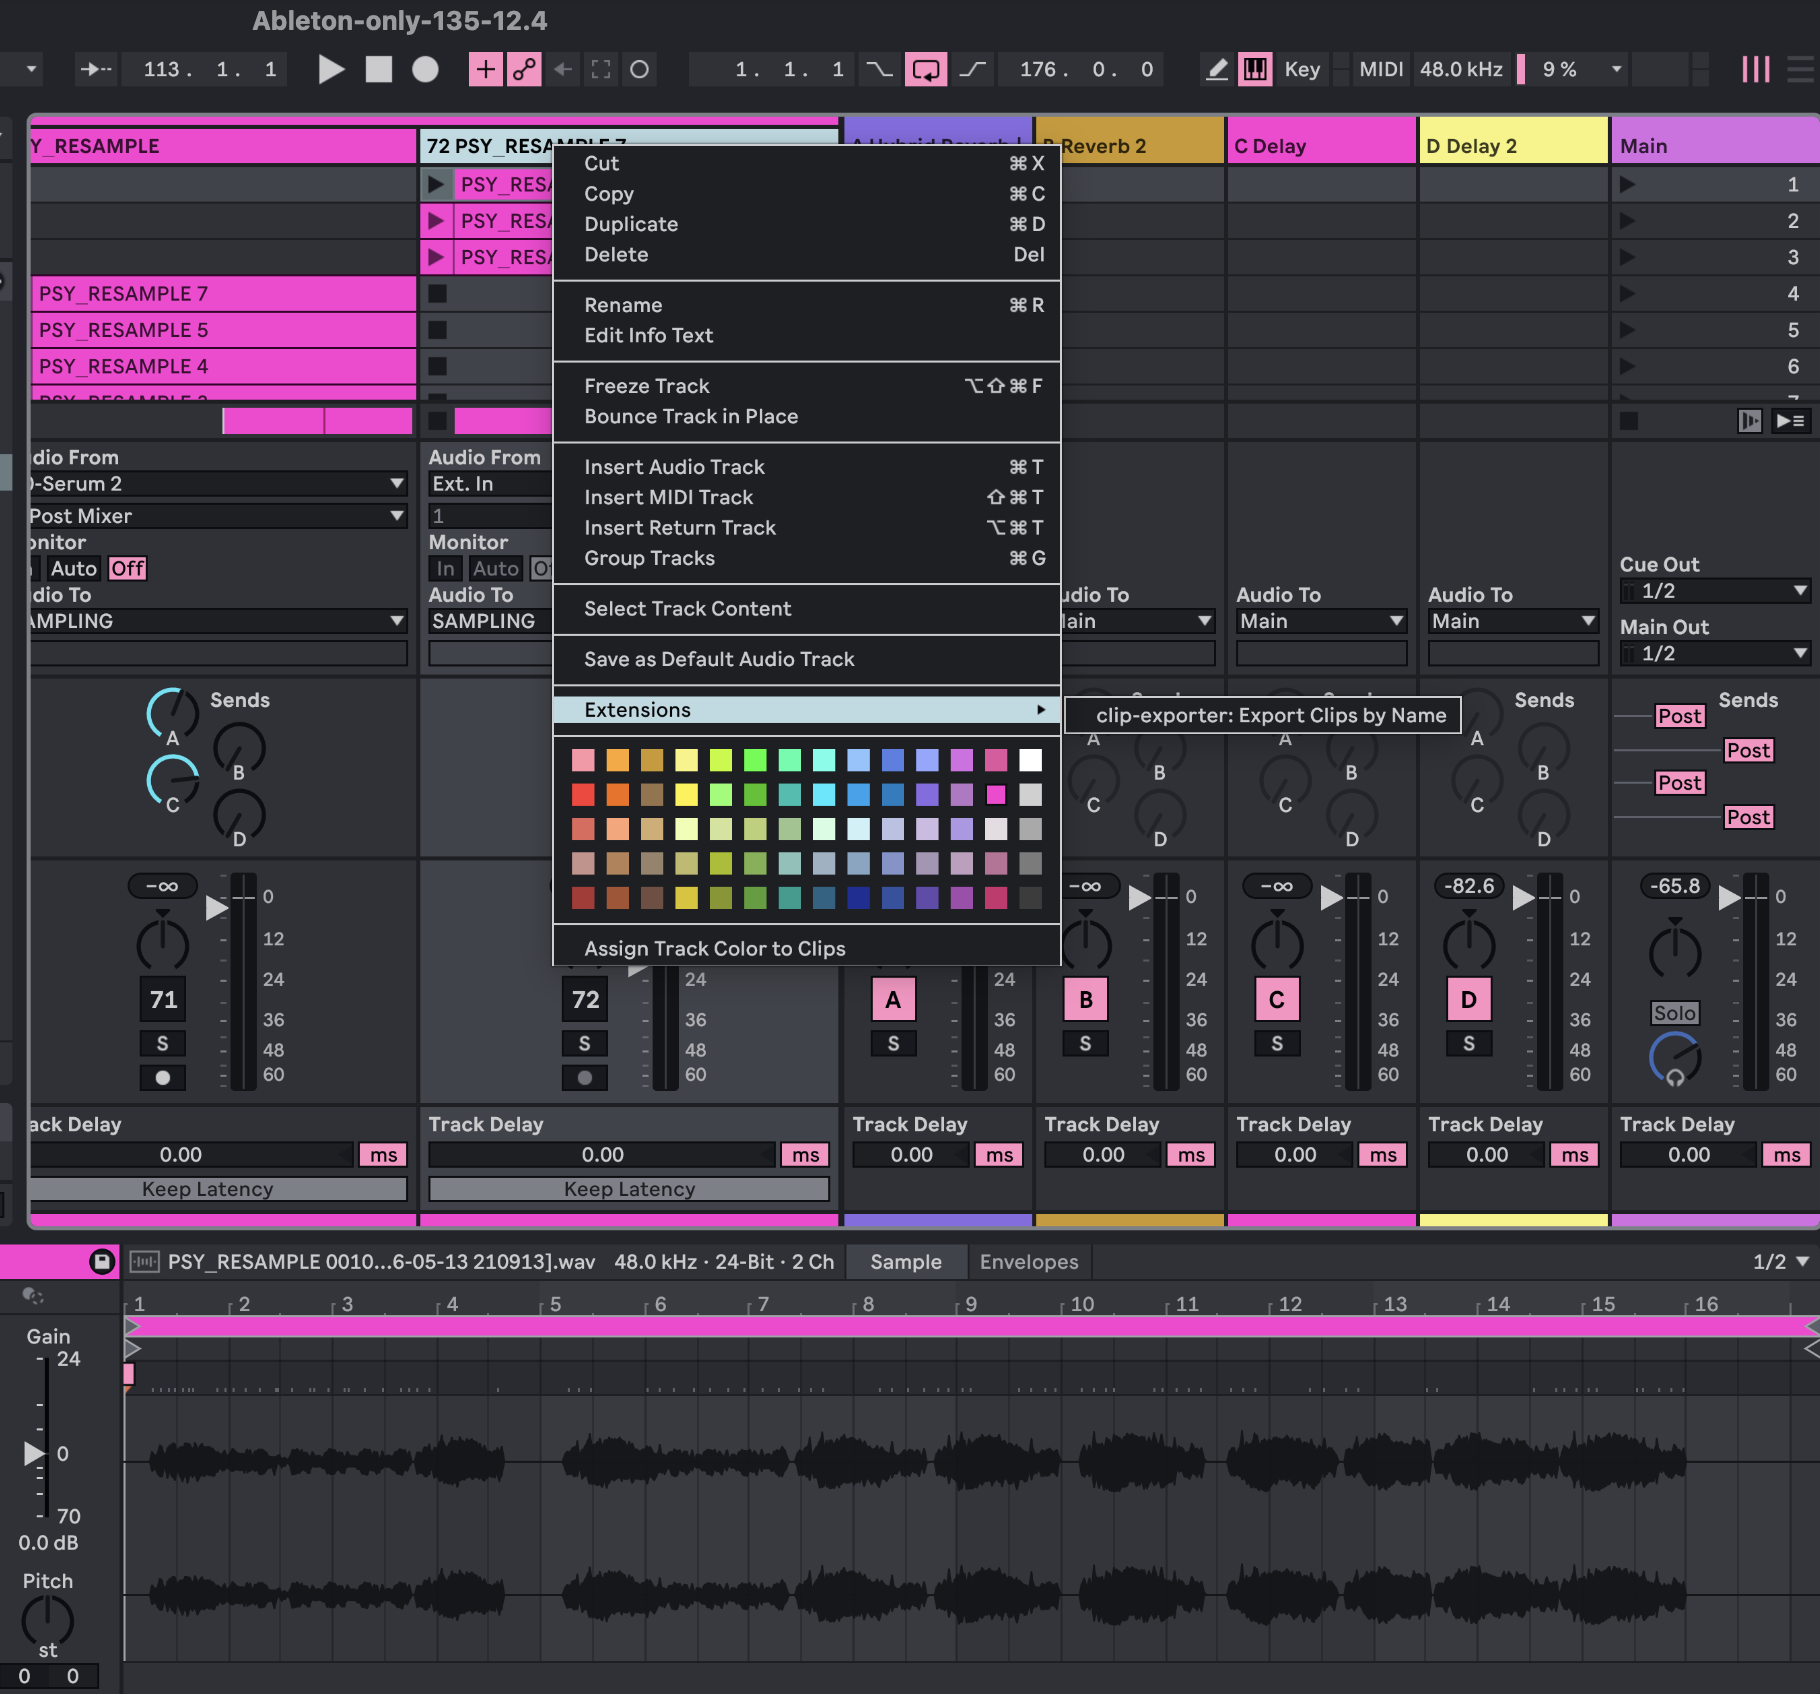Click the Main track Solo cue button
1820x1694 pixels.
coord(1674,1013)
